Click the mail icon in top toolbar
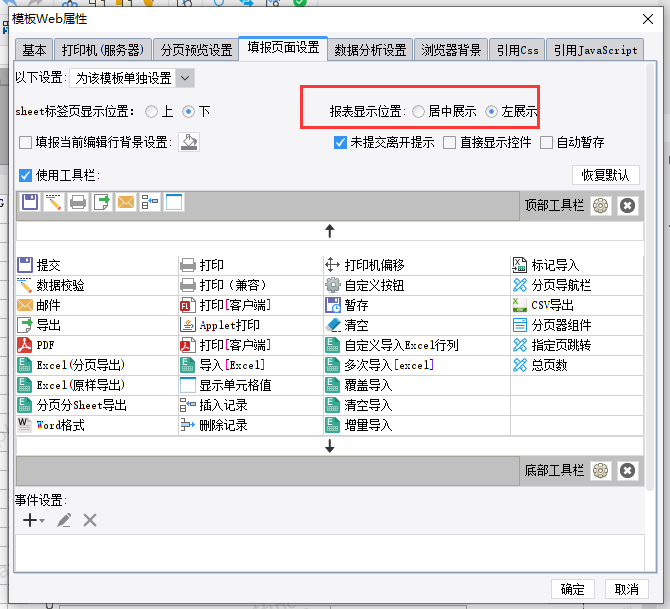The width and height of the screenshot is (670, 609). pos(126,202)
